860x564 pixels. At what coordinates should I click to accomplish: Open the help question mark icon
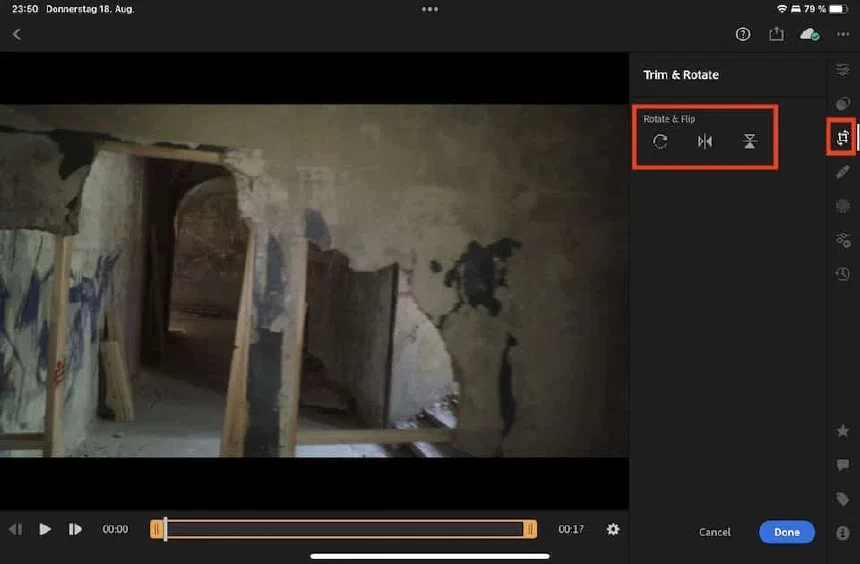click(x=743, y=35)
